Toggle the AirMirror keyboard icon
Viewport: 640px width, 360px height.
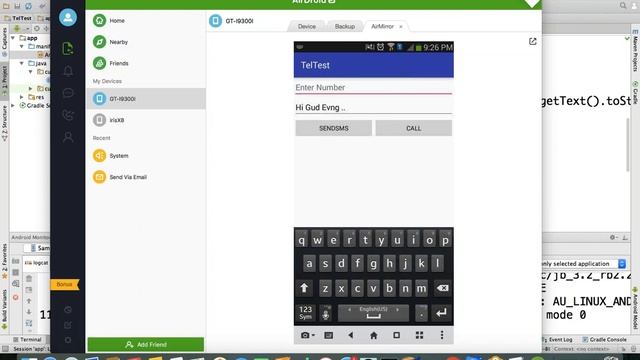[x=328, y=336]
